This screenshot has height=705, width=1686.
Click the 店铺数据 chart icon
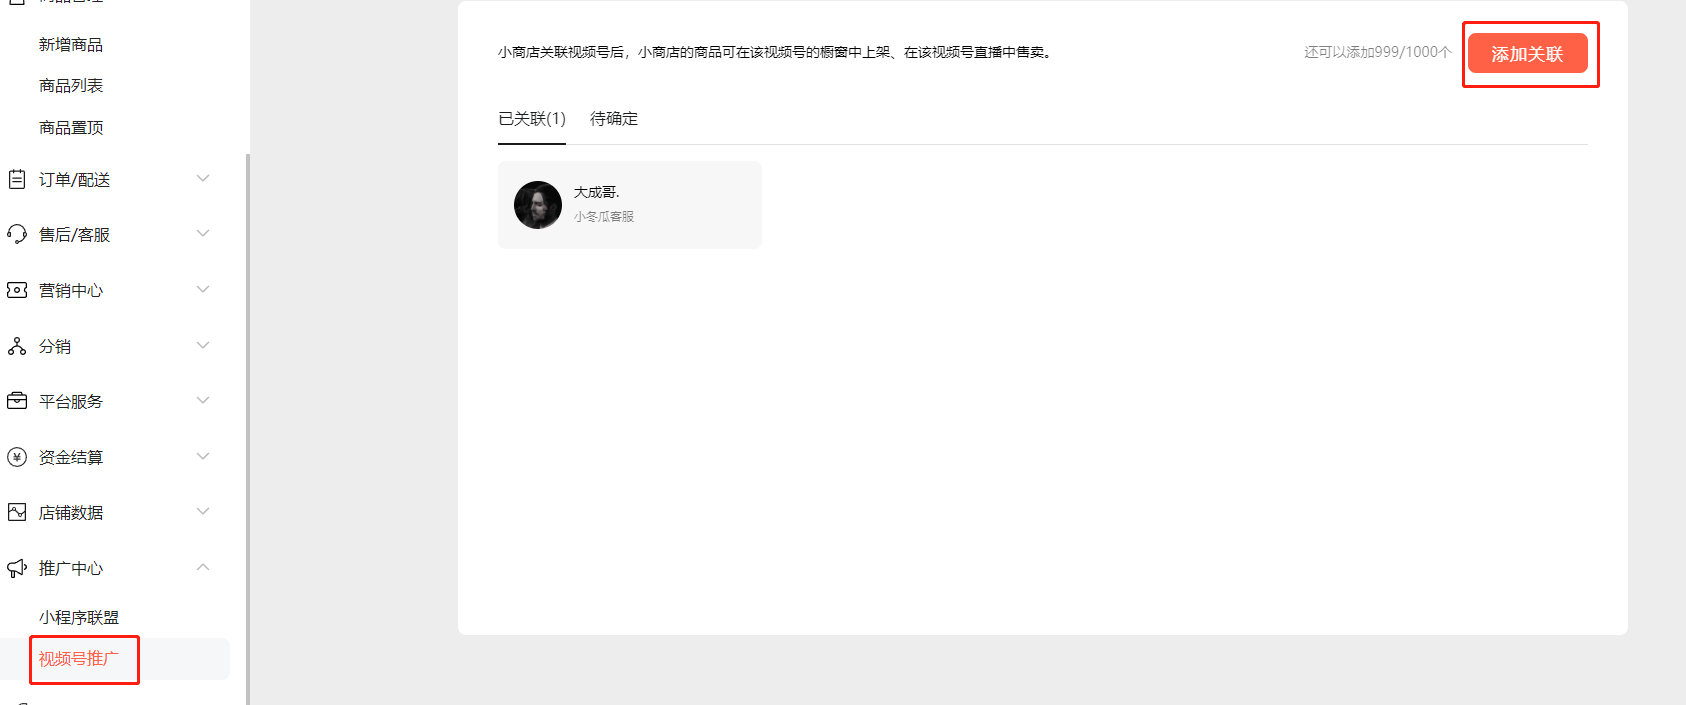tap(17, 512)
